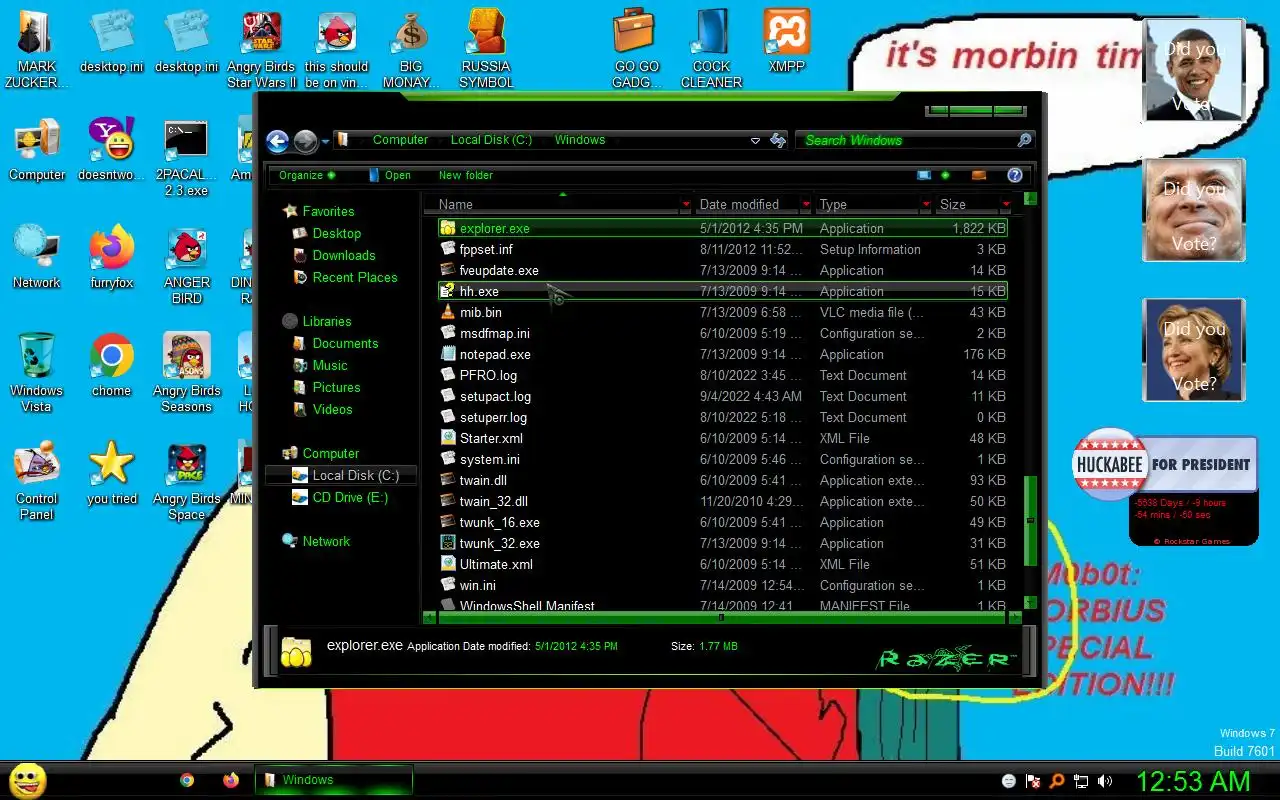Open the Name column filter dropdown arrow
This screenshot has width=1280, height=800.
pos(686,204)
